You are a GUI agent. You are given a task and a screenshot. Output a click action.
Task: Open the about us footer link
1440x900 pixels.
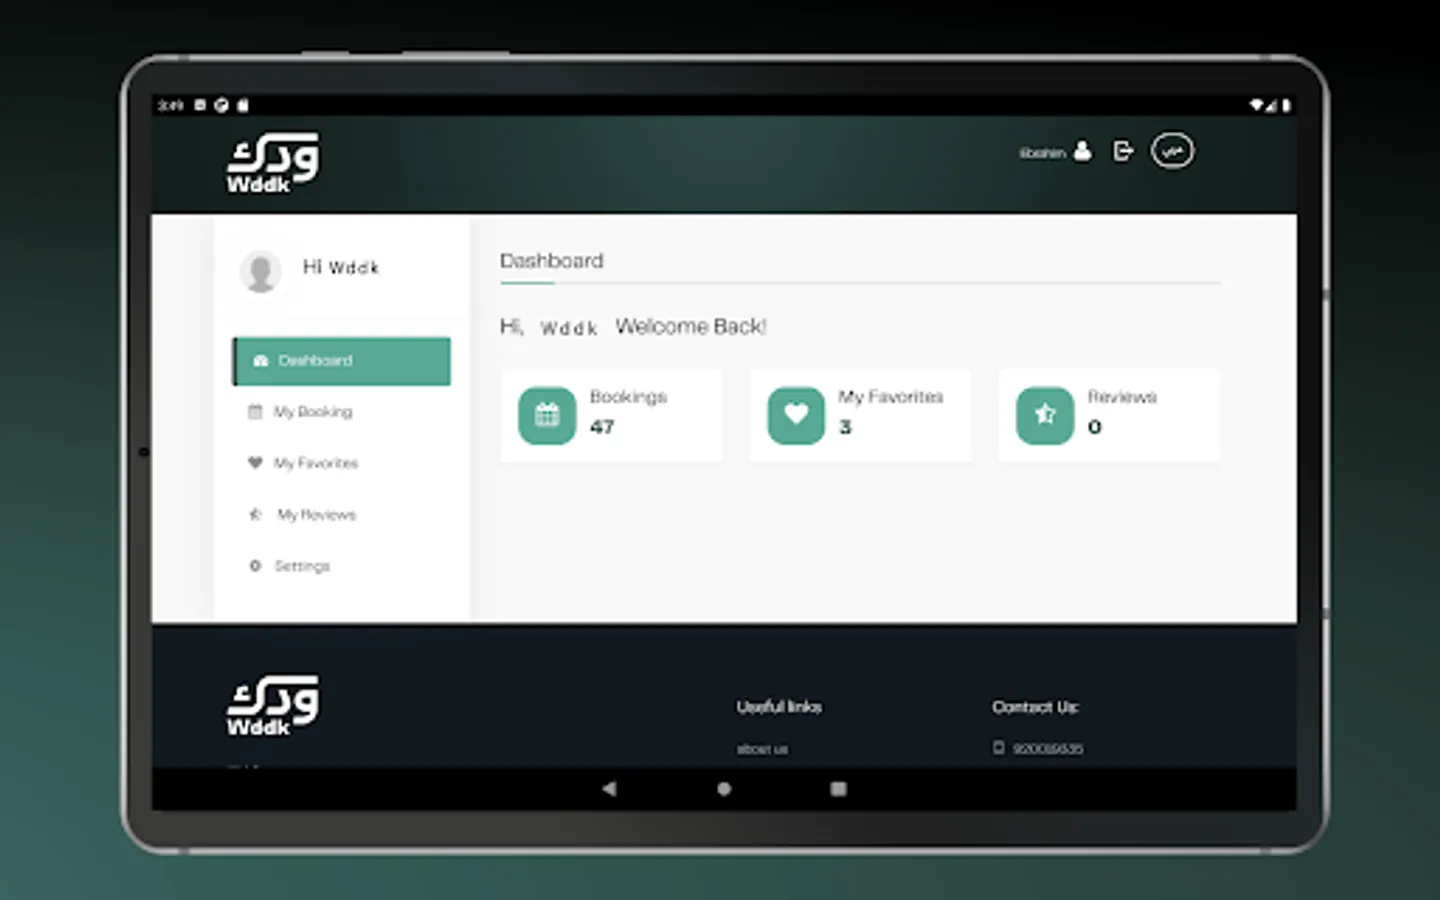762,749
